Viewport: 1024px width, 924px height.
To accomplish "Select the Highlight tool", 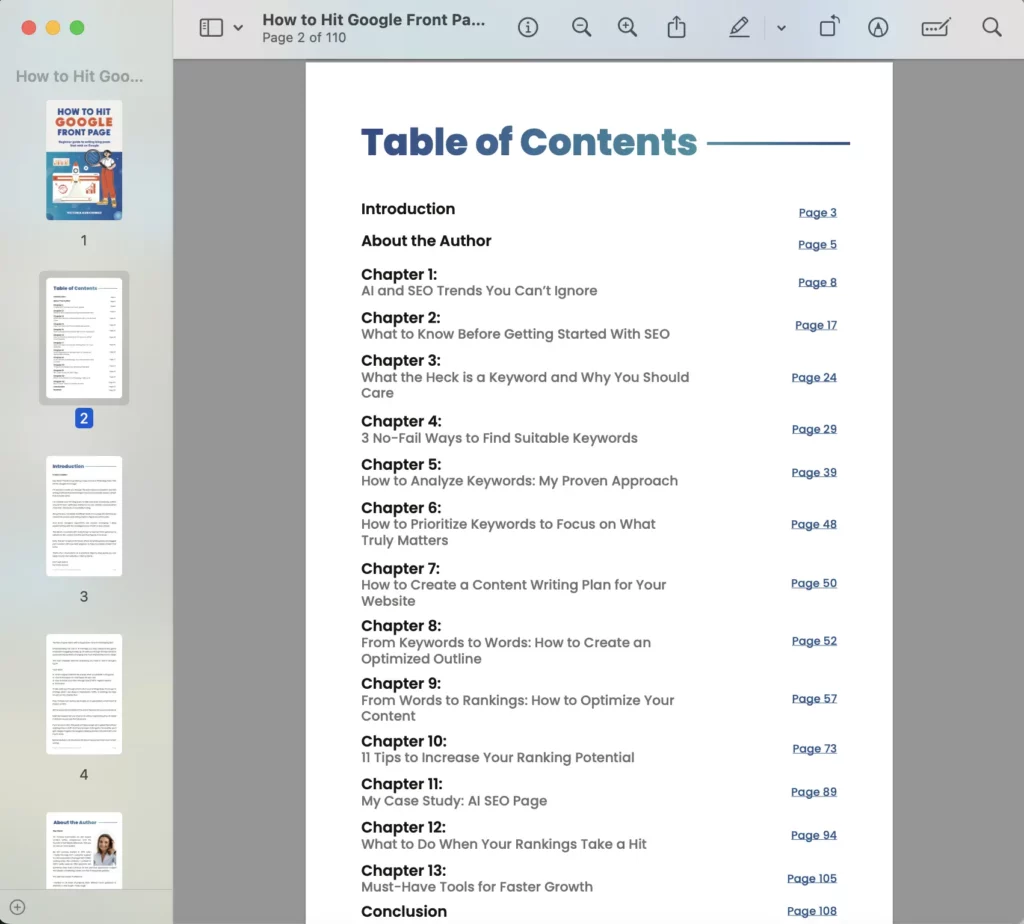I will click(x=739, y=27).
